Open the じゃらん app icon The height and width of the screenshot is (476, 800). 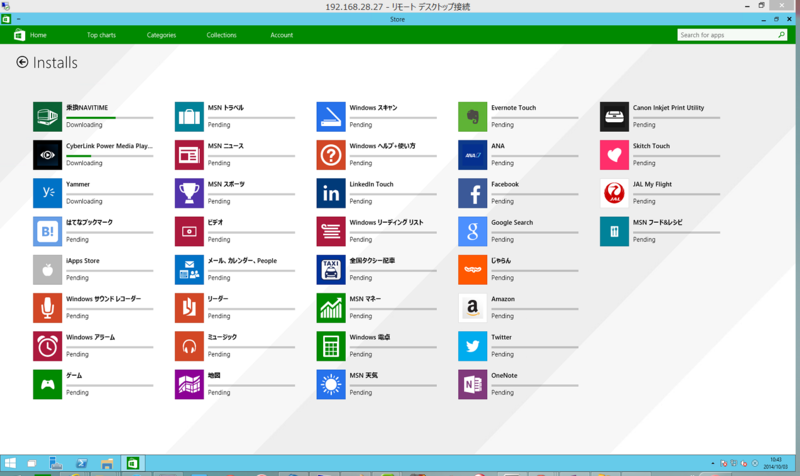(x=472, y=270)
